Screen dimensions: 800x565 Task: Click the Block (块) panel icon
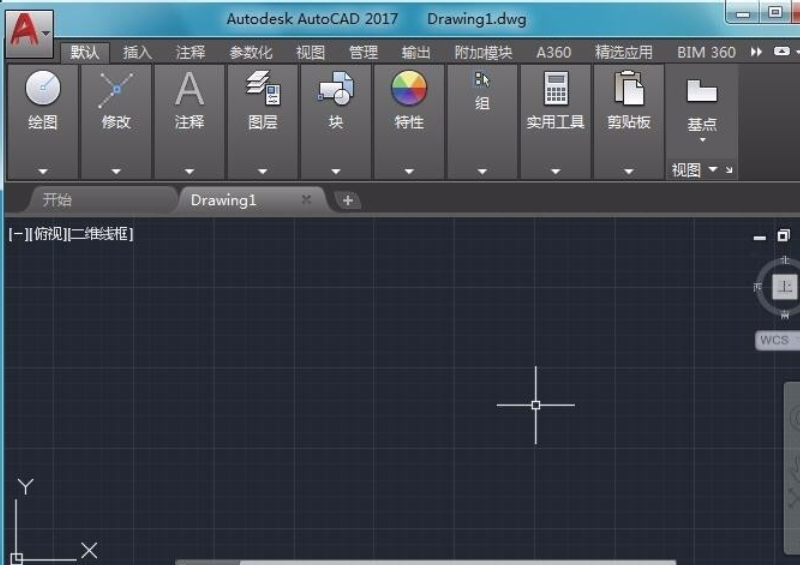tap(335, 88)
